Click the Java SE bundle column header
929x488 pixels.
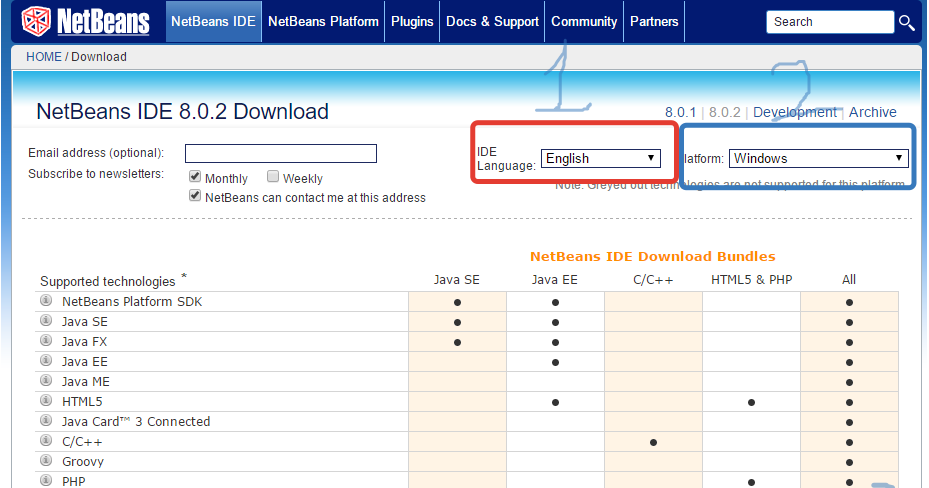pyautogui.click(x=456, y=280)
